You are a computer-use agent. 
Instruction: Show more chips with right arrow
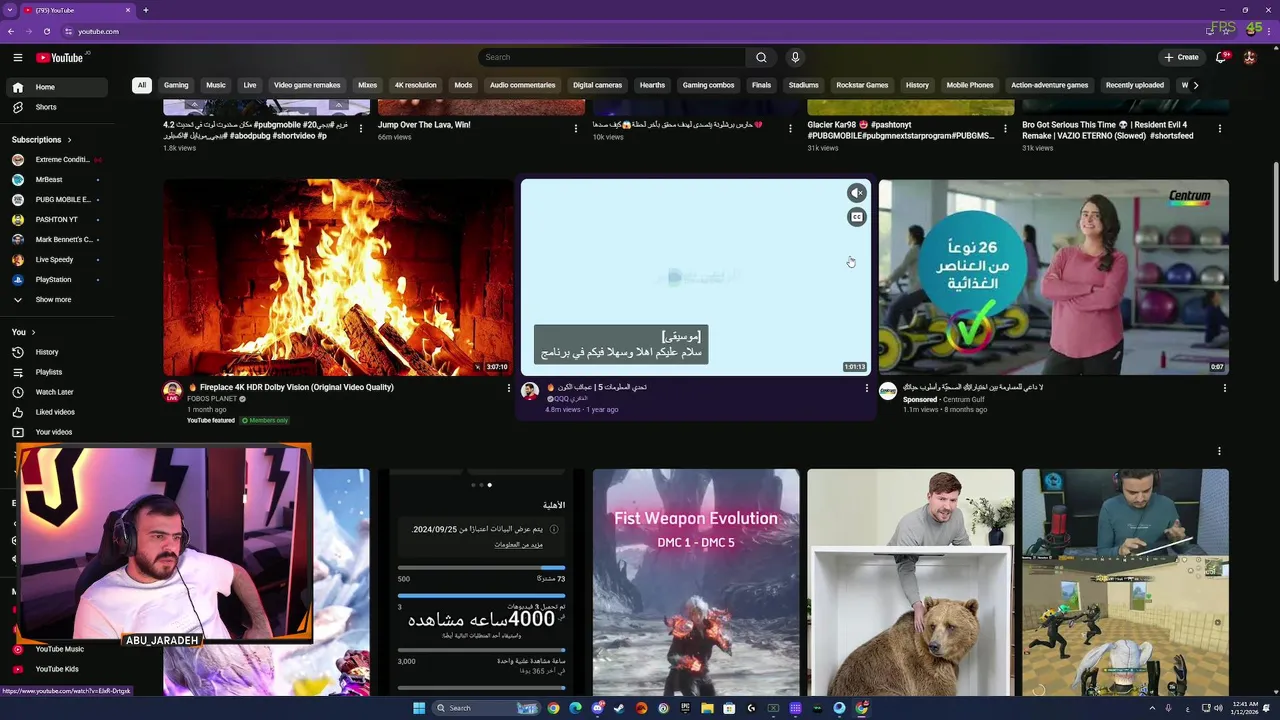[1195, 85]
